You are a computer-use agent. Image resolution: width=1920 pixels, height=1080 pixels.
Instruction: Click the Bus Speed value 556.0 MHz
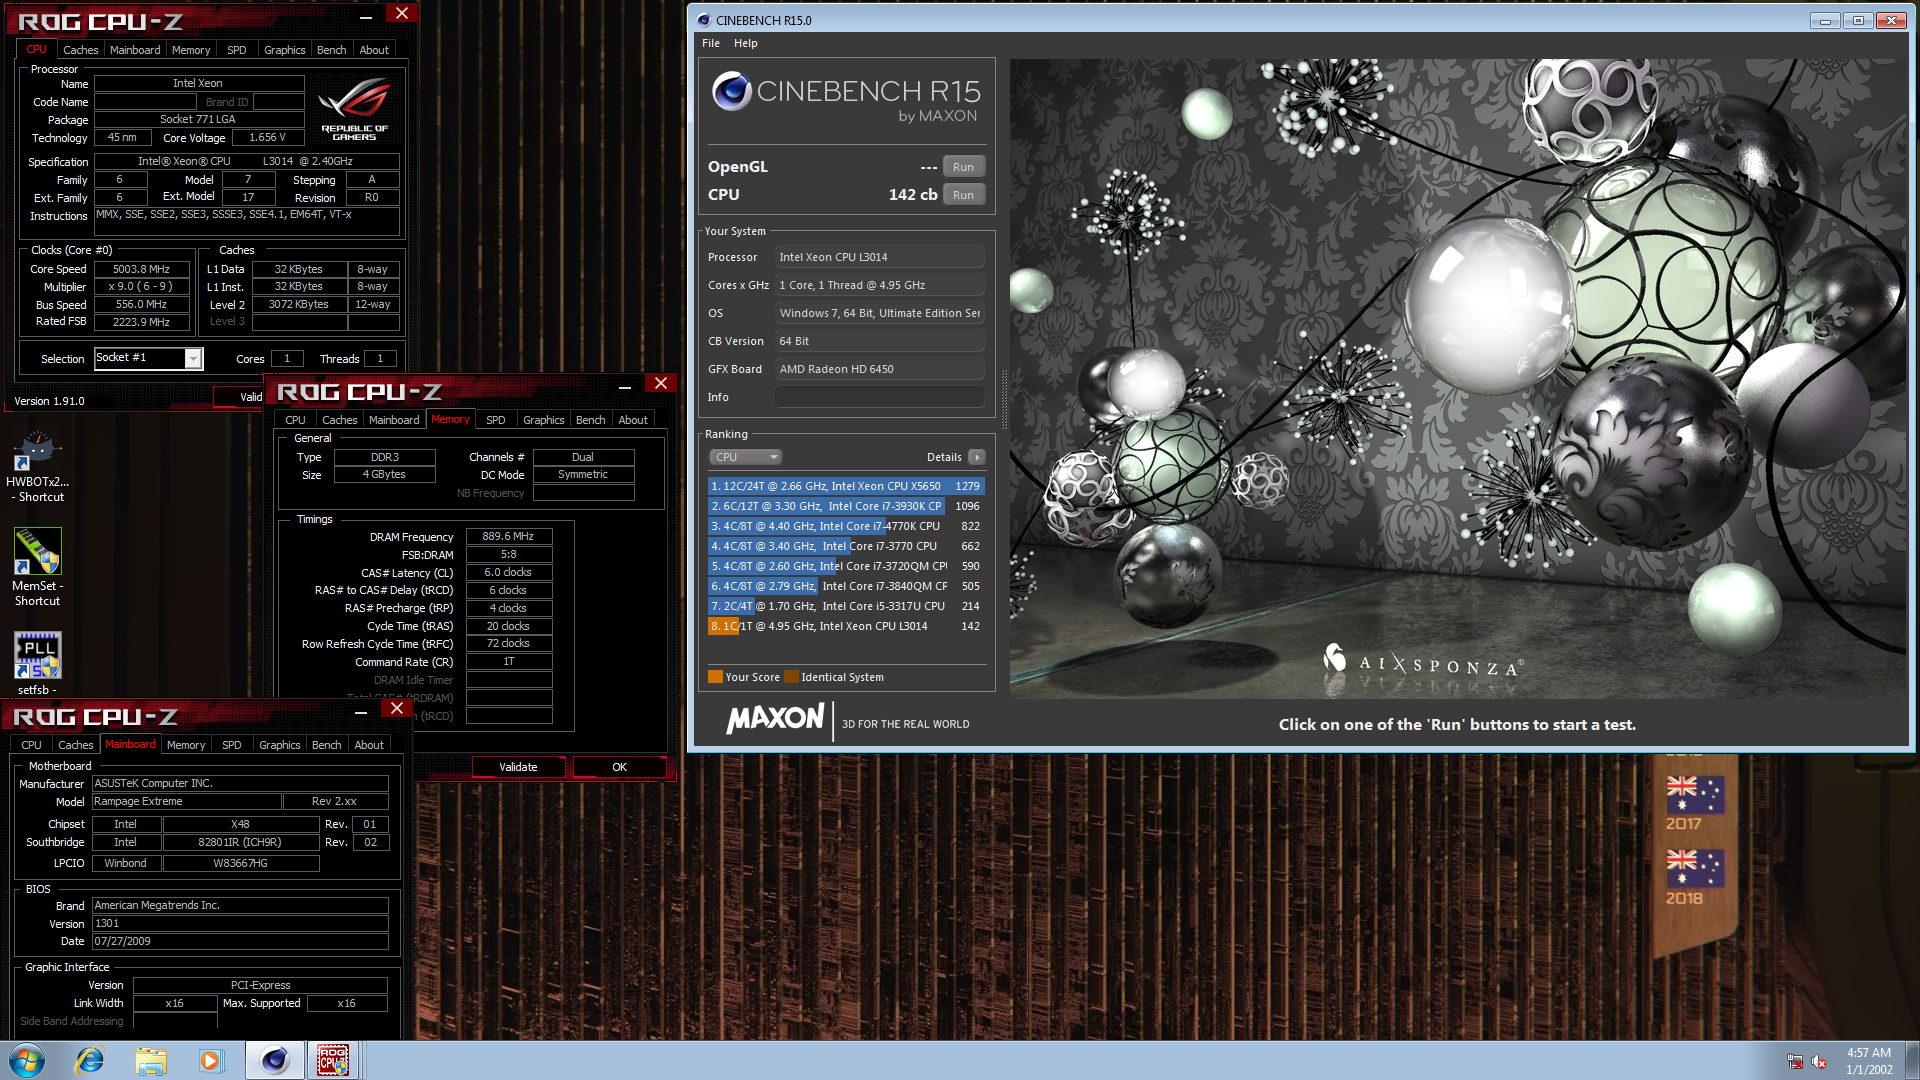(x=141, y=305)
